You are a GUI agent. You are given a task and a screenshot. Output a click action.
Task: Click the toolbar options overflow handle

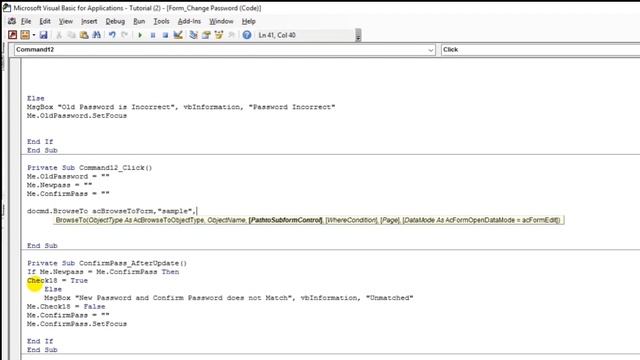tap(358, 36)
